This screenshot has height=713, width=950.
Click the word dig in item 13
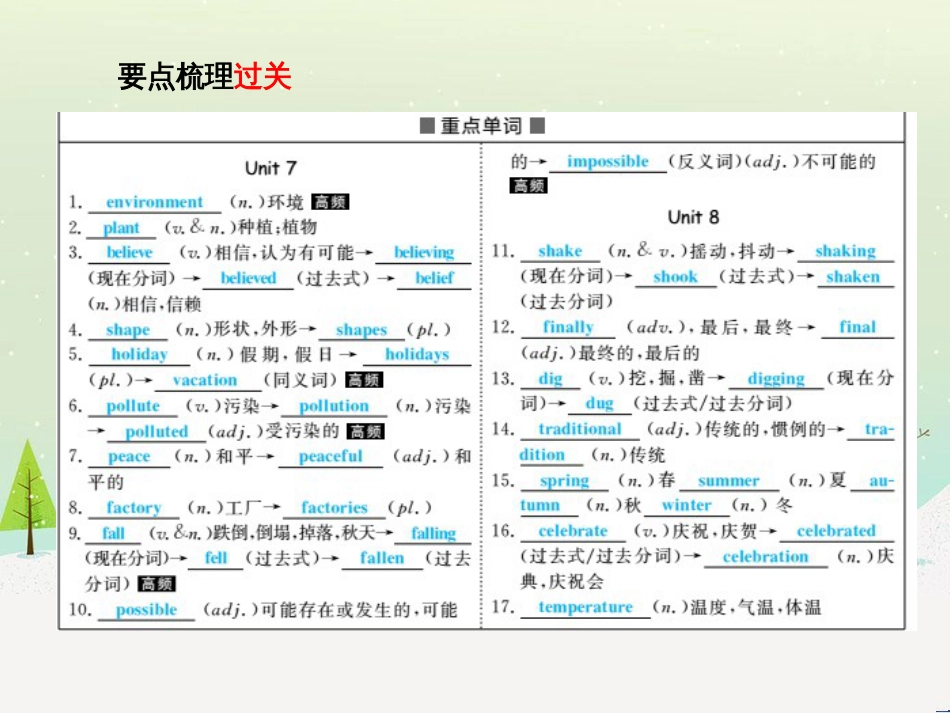[550, 379]
